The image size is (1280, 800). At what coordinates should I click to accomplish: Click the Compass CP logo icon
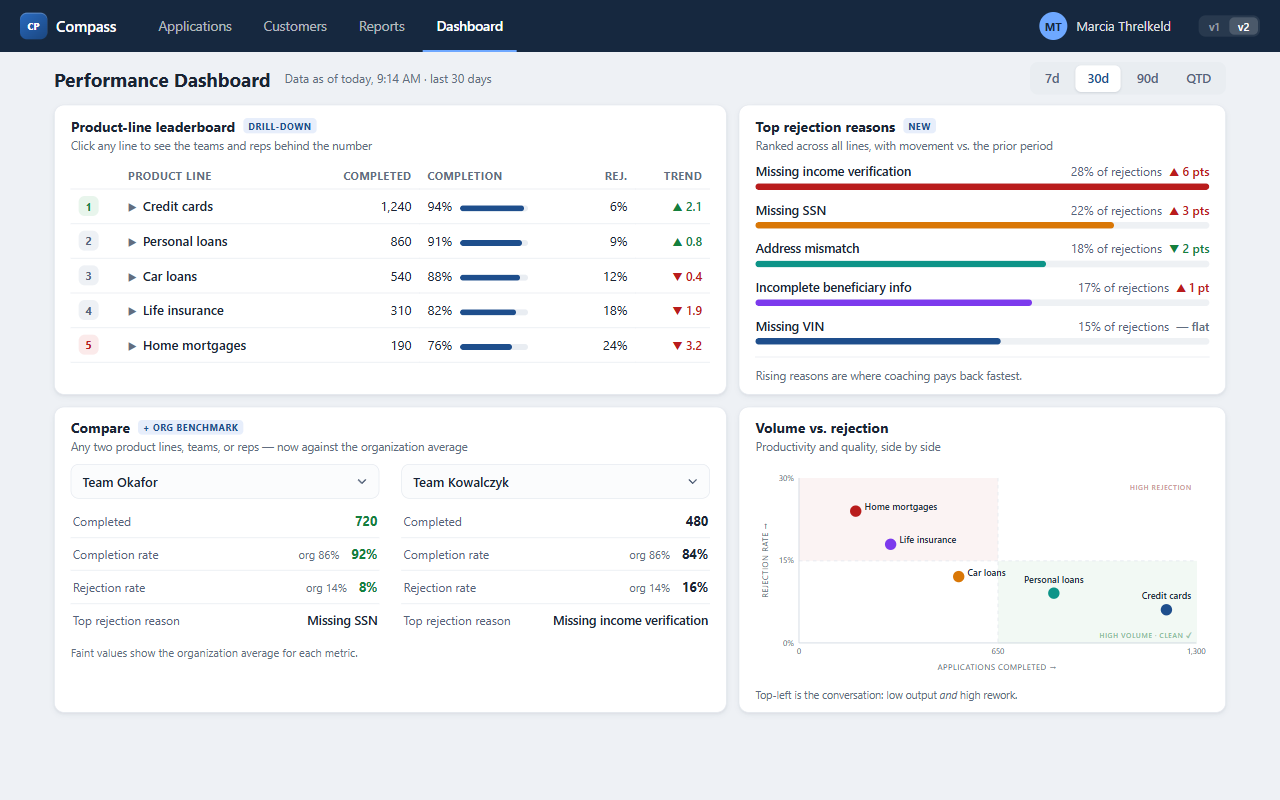point(34,26)
